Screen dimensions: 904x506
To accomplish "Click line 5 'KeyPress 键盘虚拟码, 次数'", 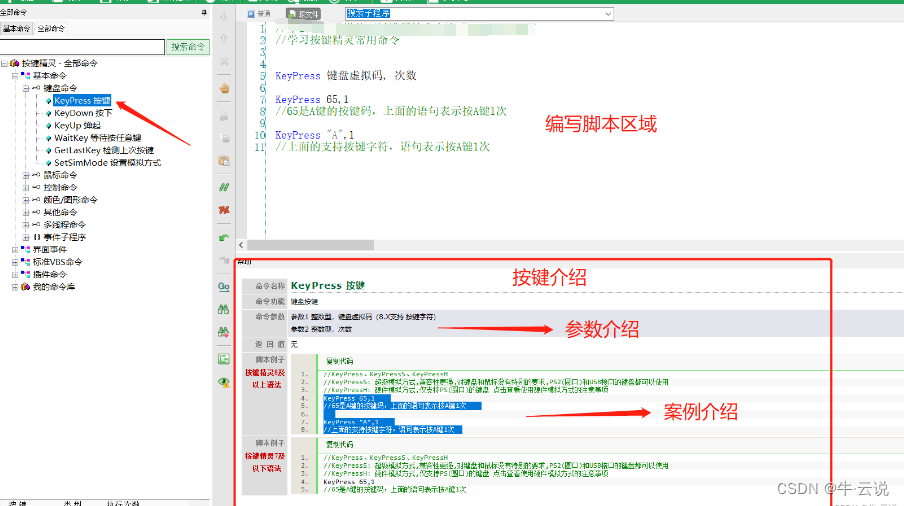I will [345, 75].
